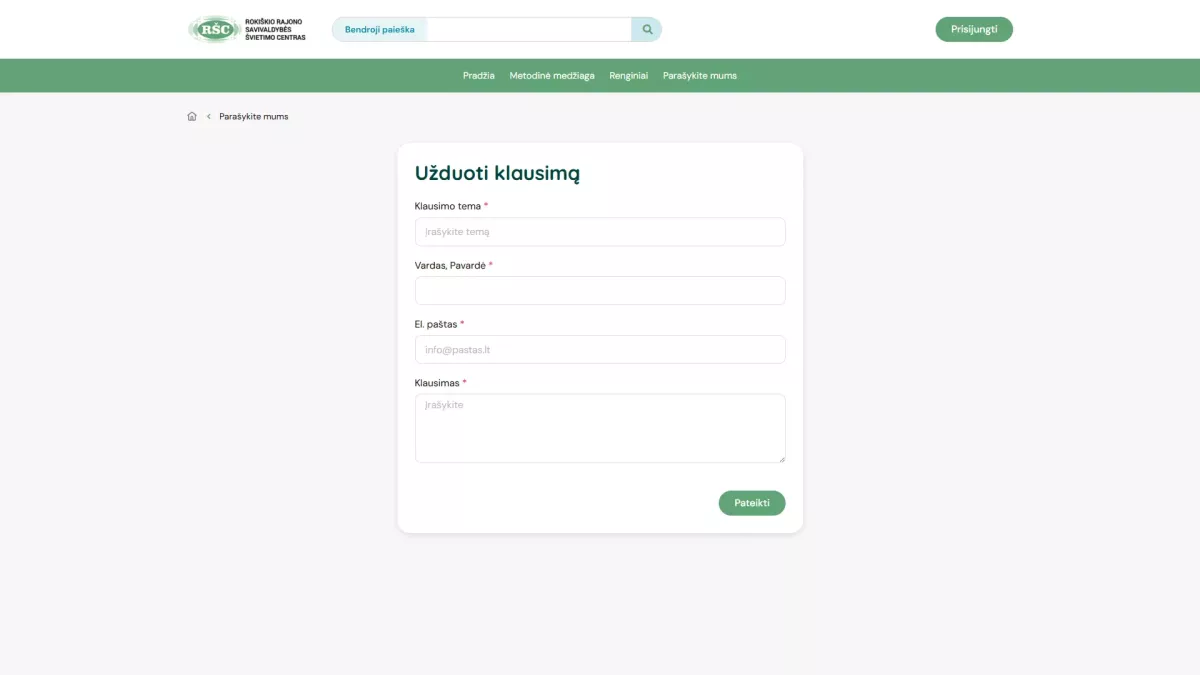The image size is (1200, 675).
Task: Click the Rokiškio rajono savivaldybės logo text
Action: coord(275,29)
